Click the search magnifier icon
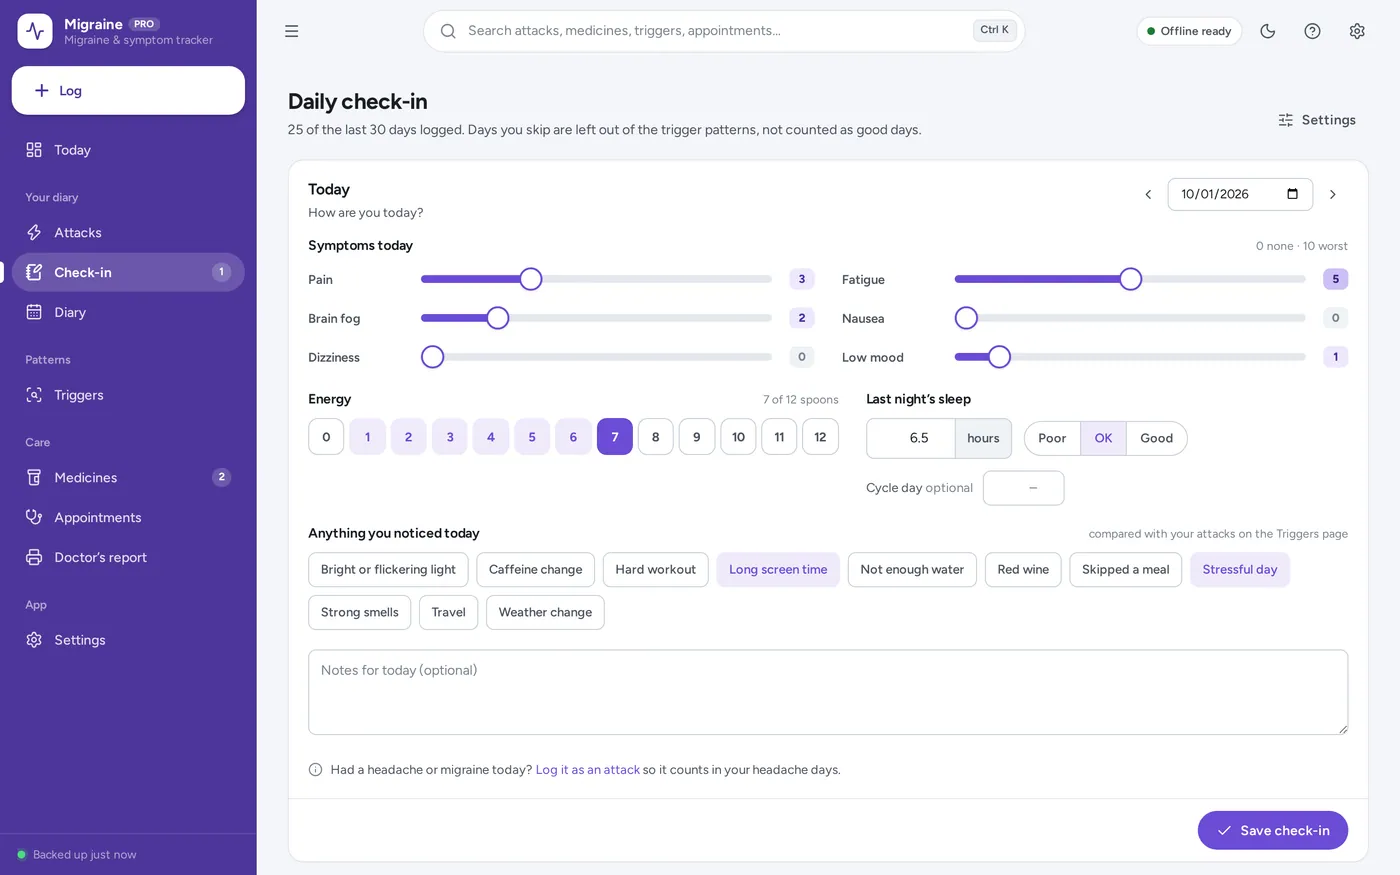Screen dimensions: 1400x875 pyautogui.click(x=448, y=31)
